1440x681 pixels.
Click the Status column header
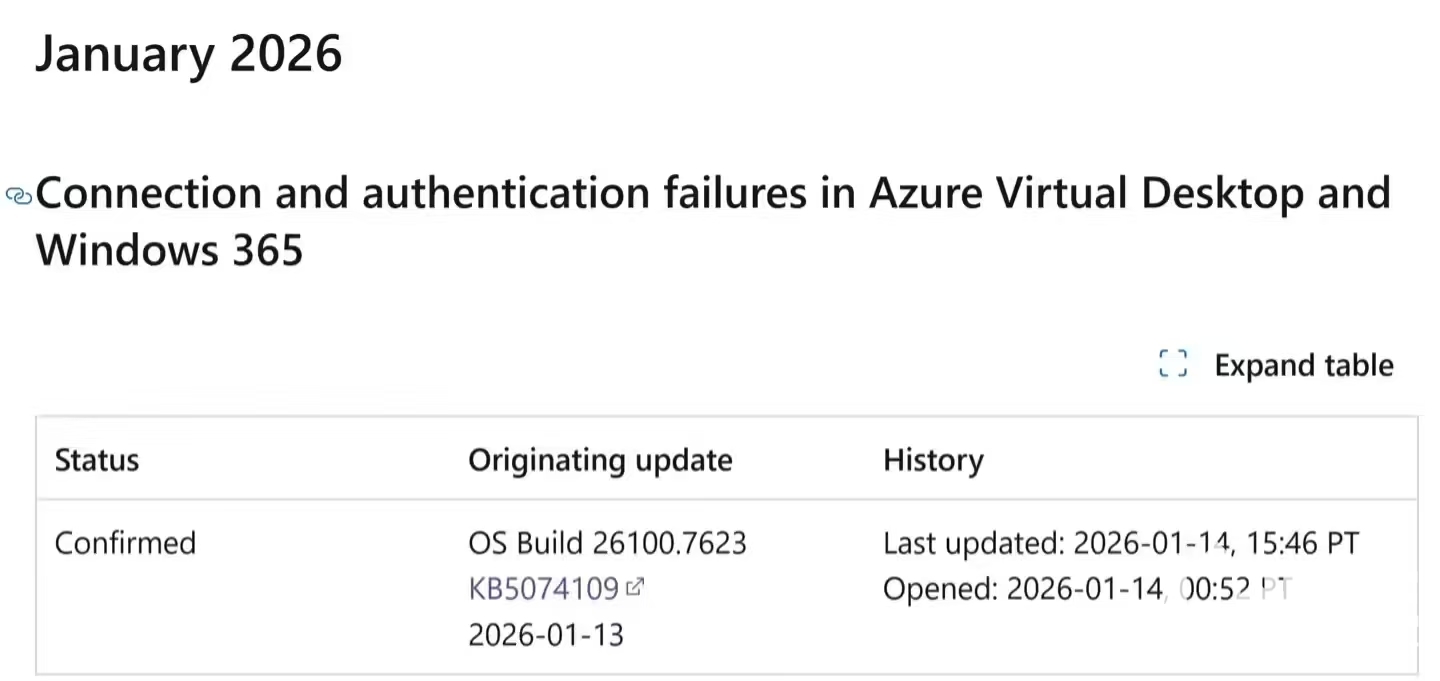point(96,460)
